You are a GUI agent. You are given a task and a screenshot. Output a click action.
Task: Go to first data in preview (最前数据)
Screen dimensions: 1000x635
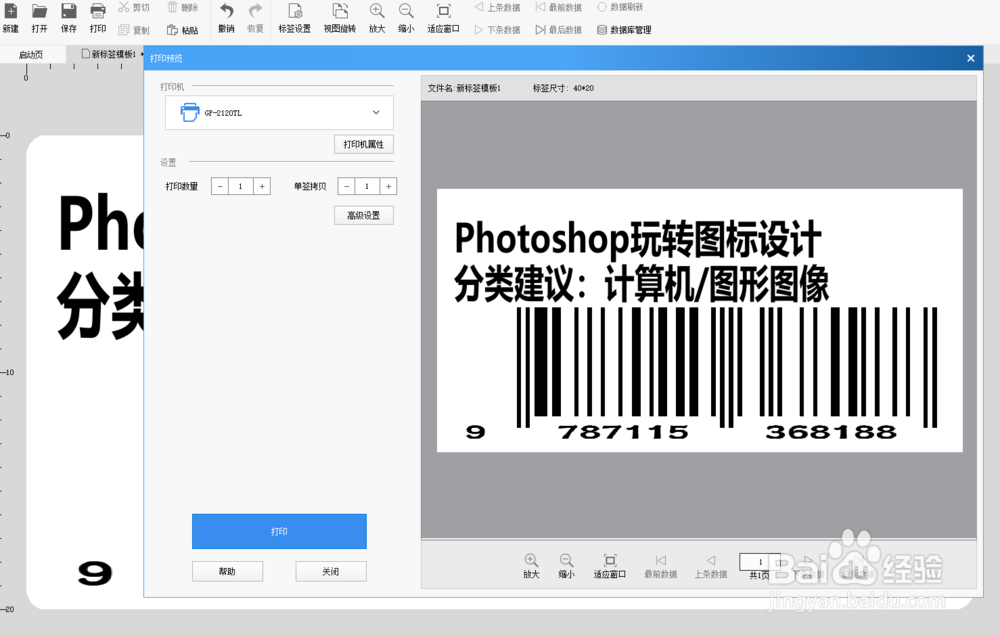click(x=661, y=566)
